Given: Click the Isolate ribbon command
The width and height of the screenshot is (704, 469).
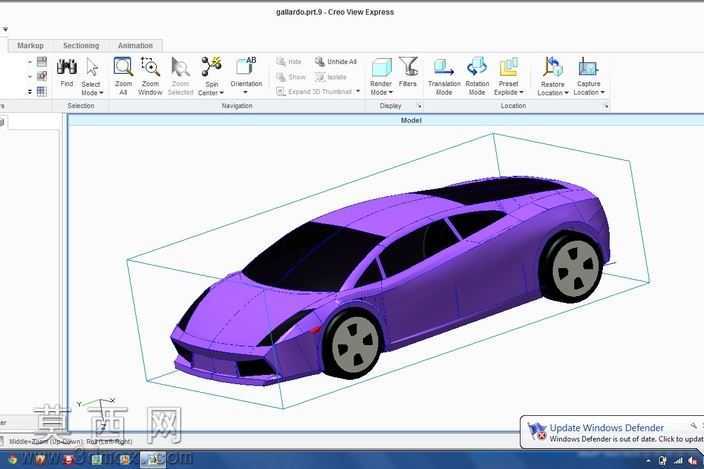Looking at the screenshot, I should click(331, 77).
